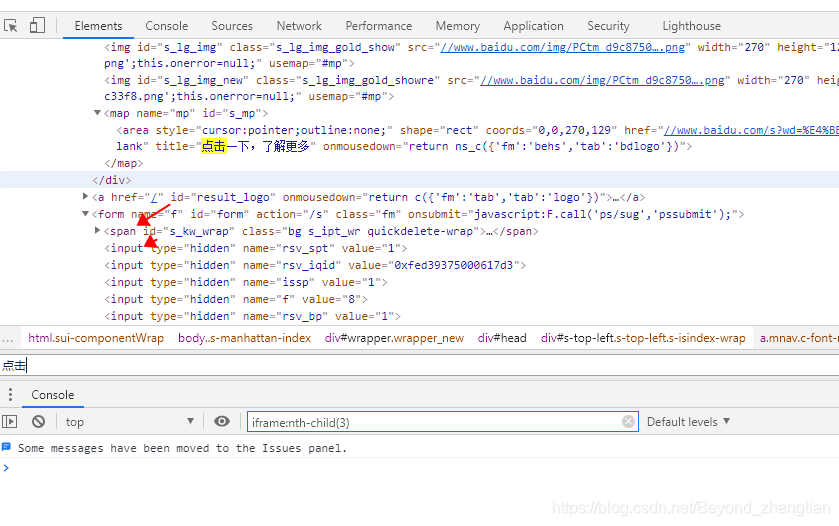Open the Performance tab
Viewport: 839px width, 526px height.
378,26
